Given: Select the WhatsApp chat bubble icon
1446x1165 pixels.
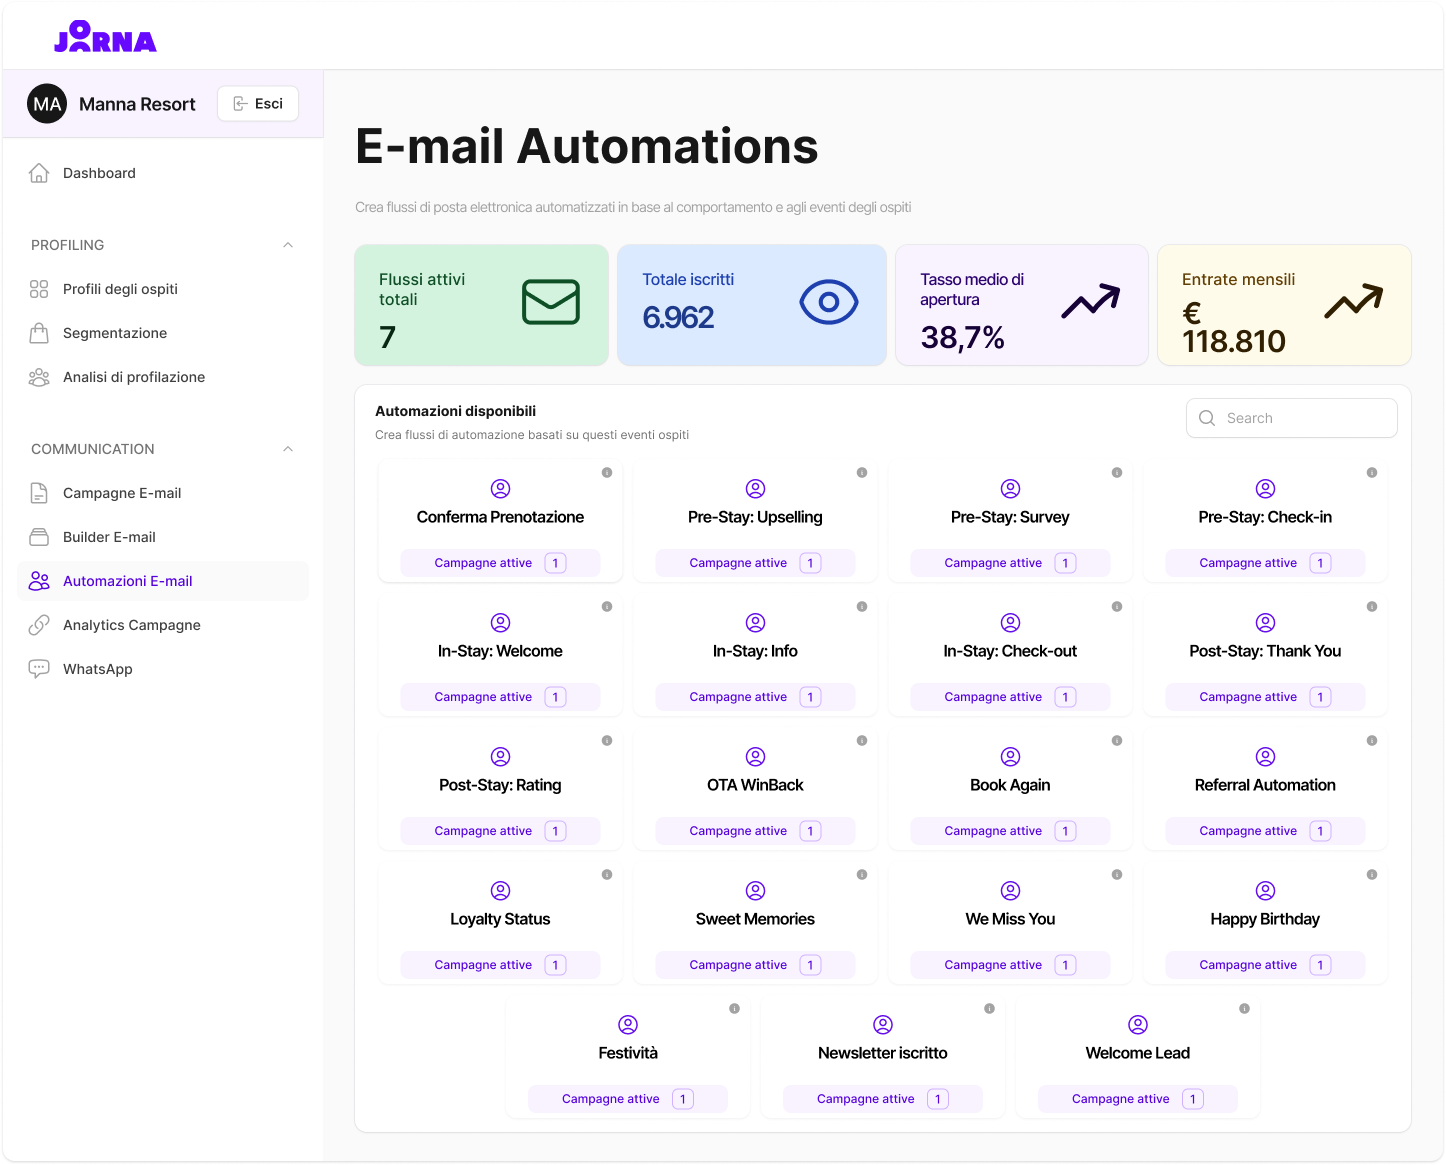Looking at the screenshot, I should click(39, 668).
